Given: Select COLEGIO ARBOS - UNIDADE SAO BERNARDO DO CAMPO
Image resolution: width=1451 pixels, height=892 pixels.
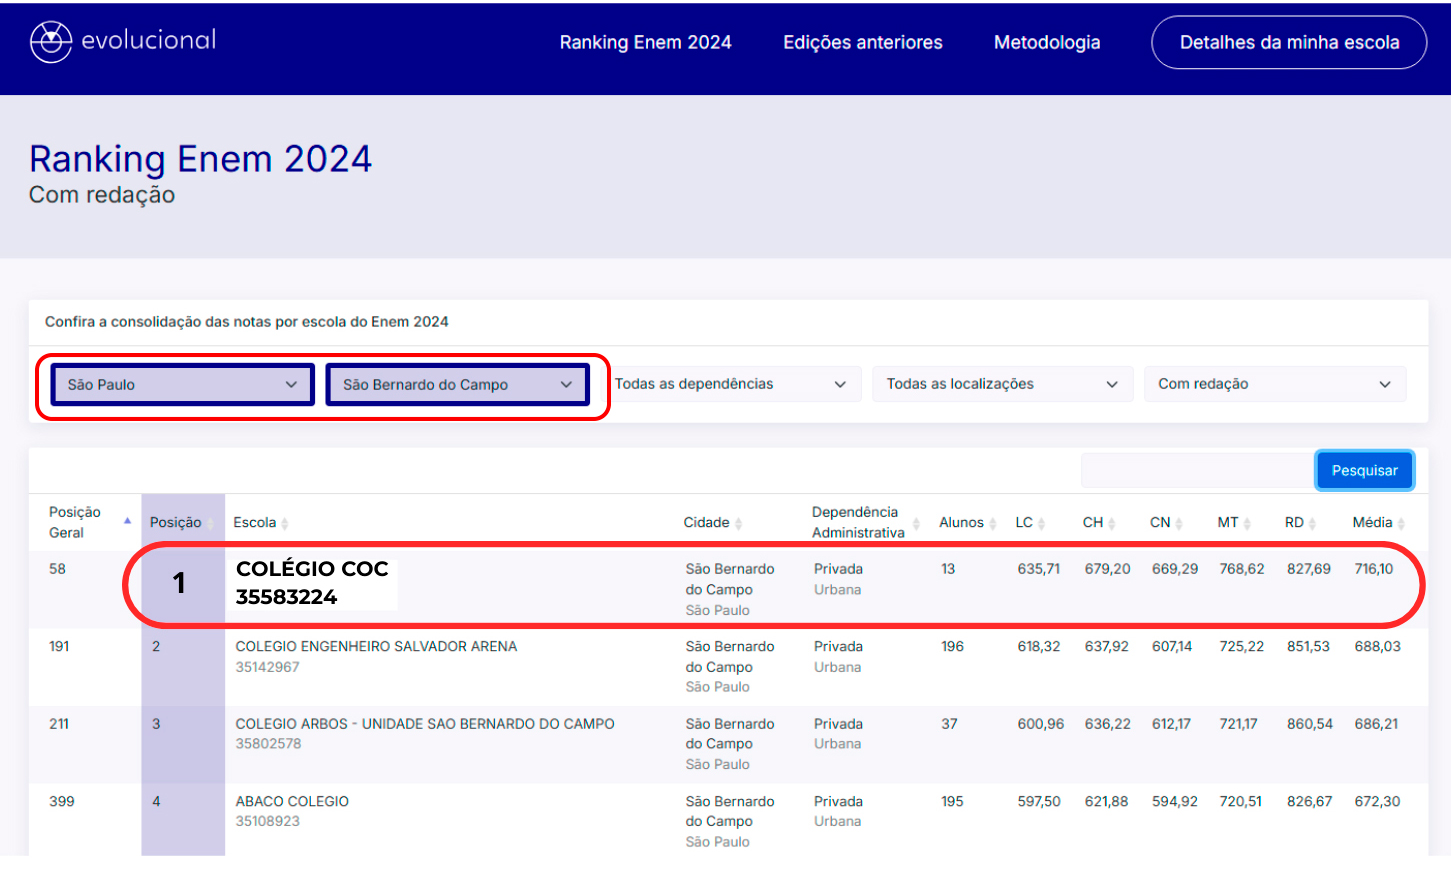Looking at the screenshot, I should tap(425, 724).
